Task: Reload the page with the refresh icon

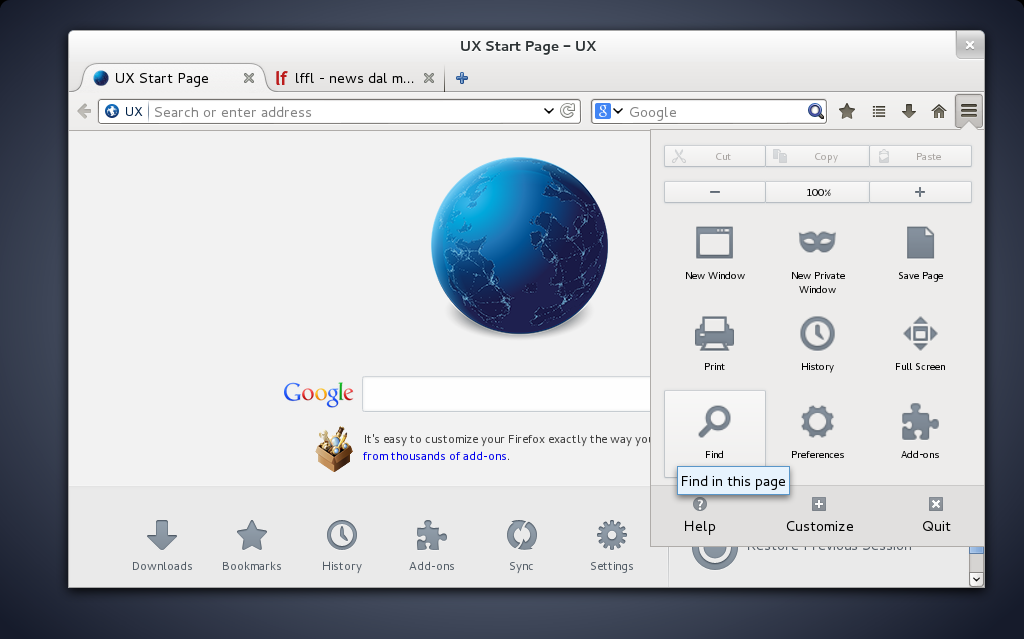Action: (568, 111)
